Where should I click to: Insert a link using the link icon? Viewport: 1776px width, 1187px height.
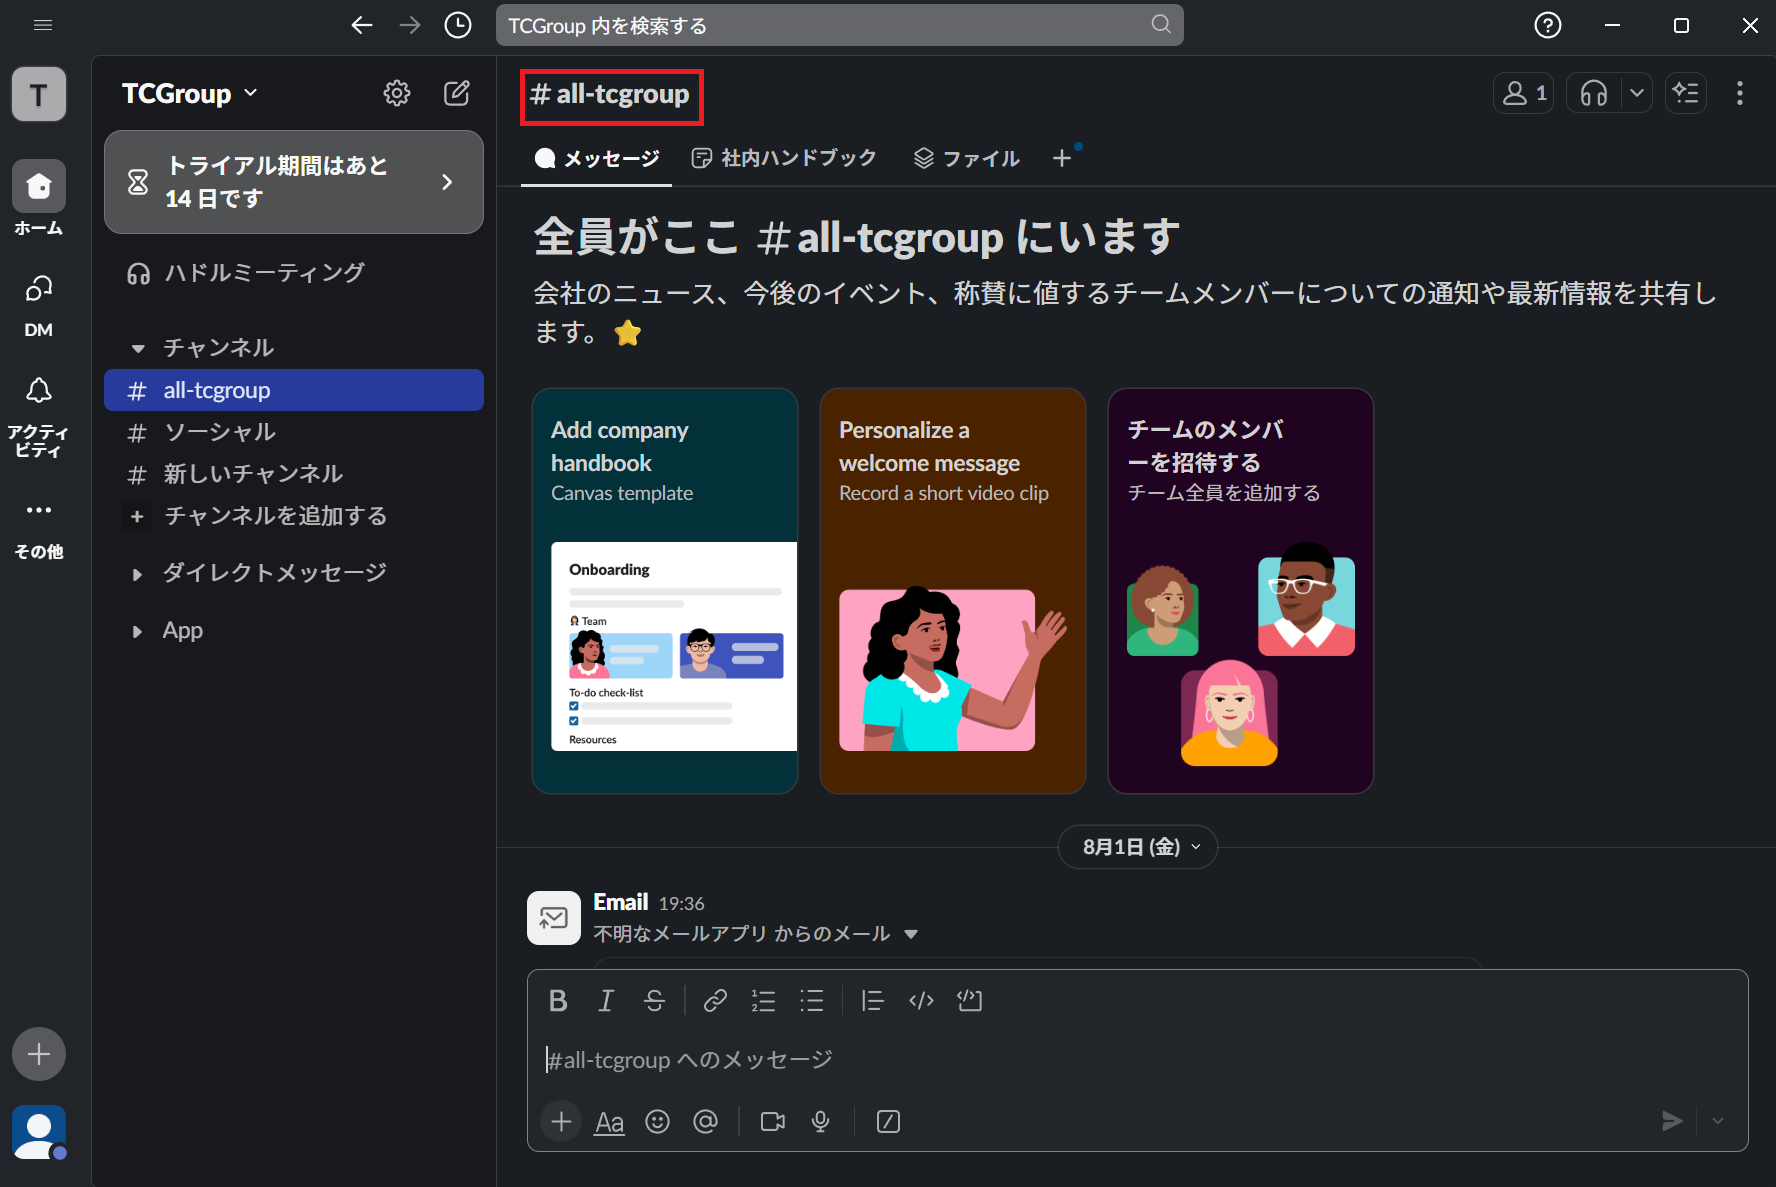(714, 1001)
